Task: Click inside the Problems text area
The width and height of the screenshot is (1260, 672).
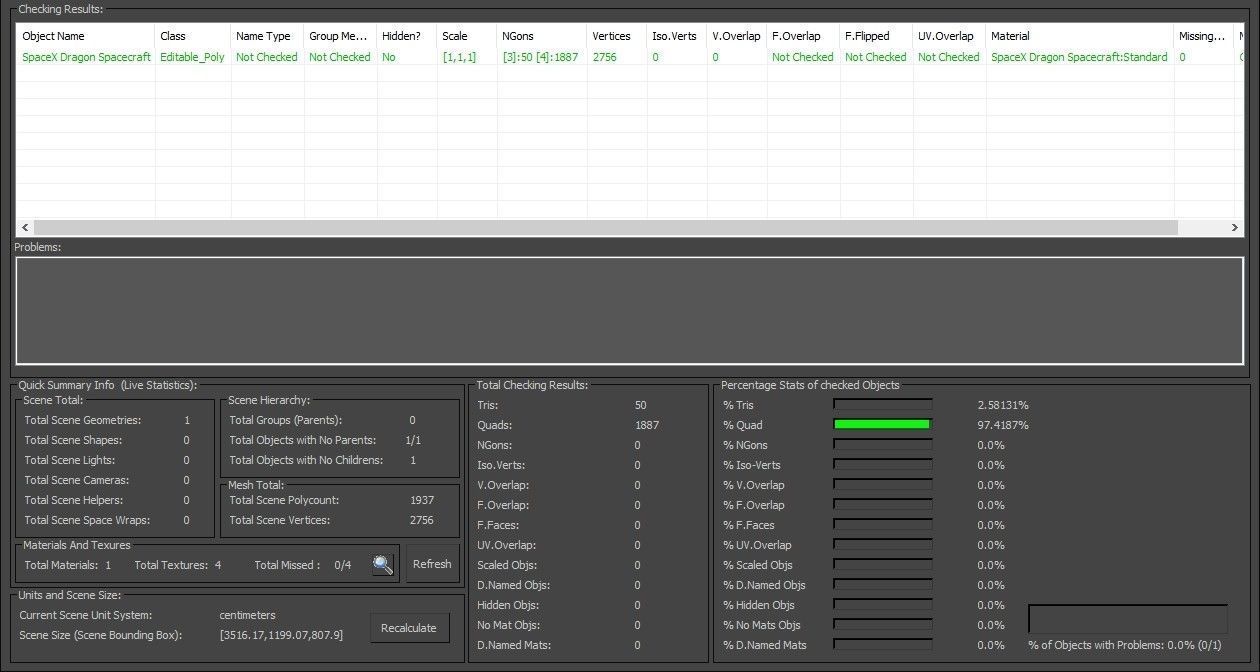Action: pos(630,310)
